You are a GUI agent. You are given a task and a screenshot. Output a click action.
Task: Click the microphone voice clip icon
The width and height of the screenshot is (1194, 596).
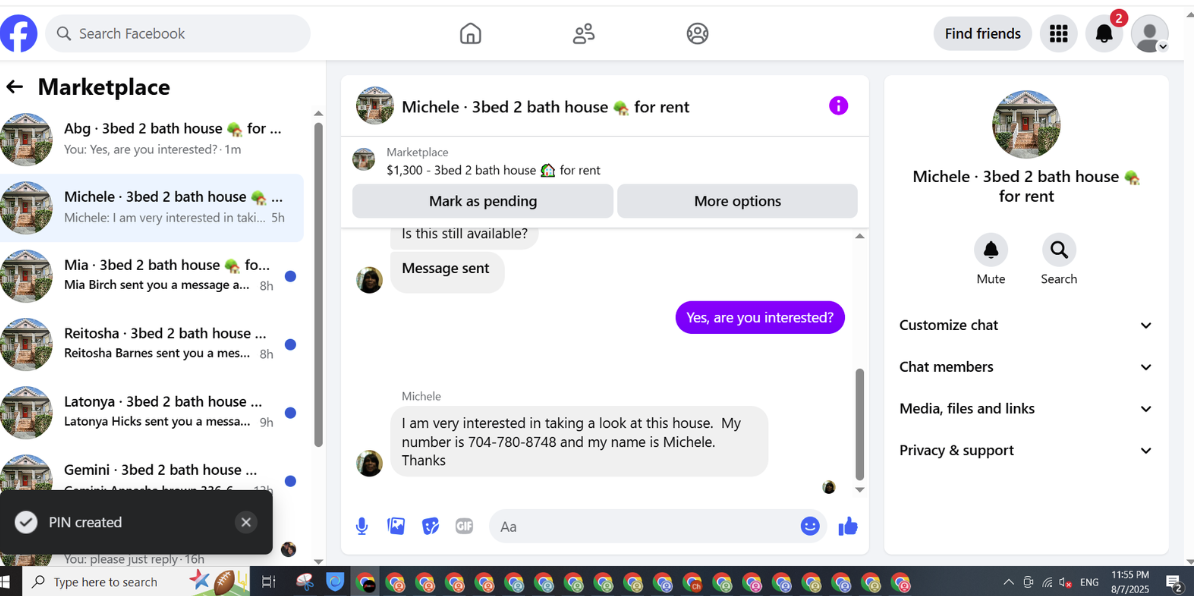[362, 526]
